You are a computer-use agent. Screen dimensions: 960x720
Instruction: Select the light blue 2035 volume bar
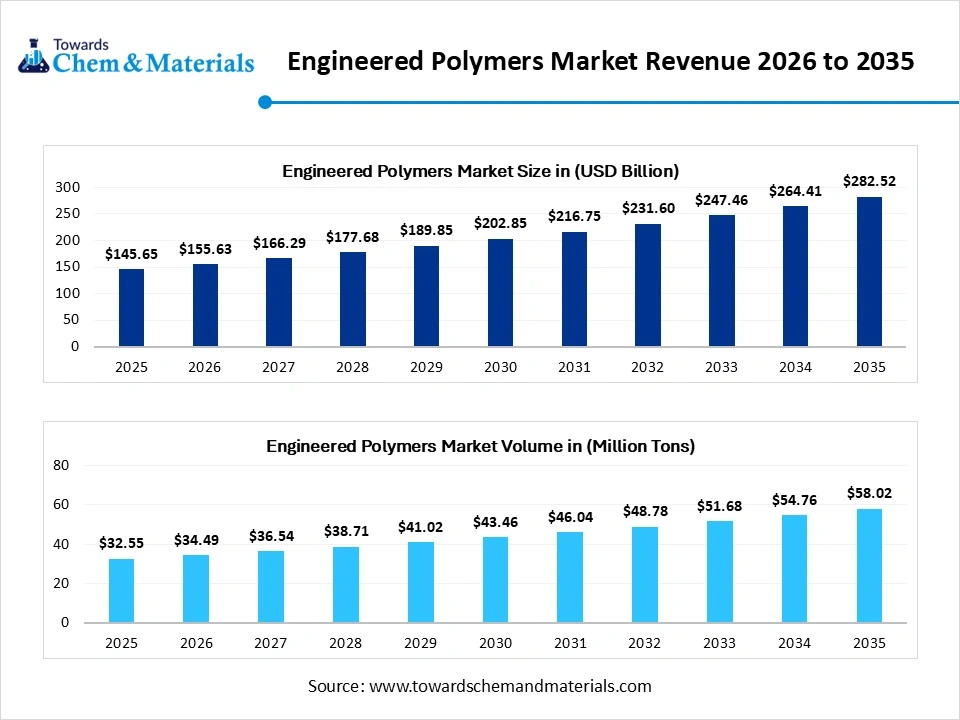pos(869,566)
